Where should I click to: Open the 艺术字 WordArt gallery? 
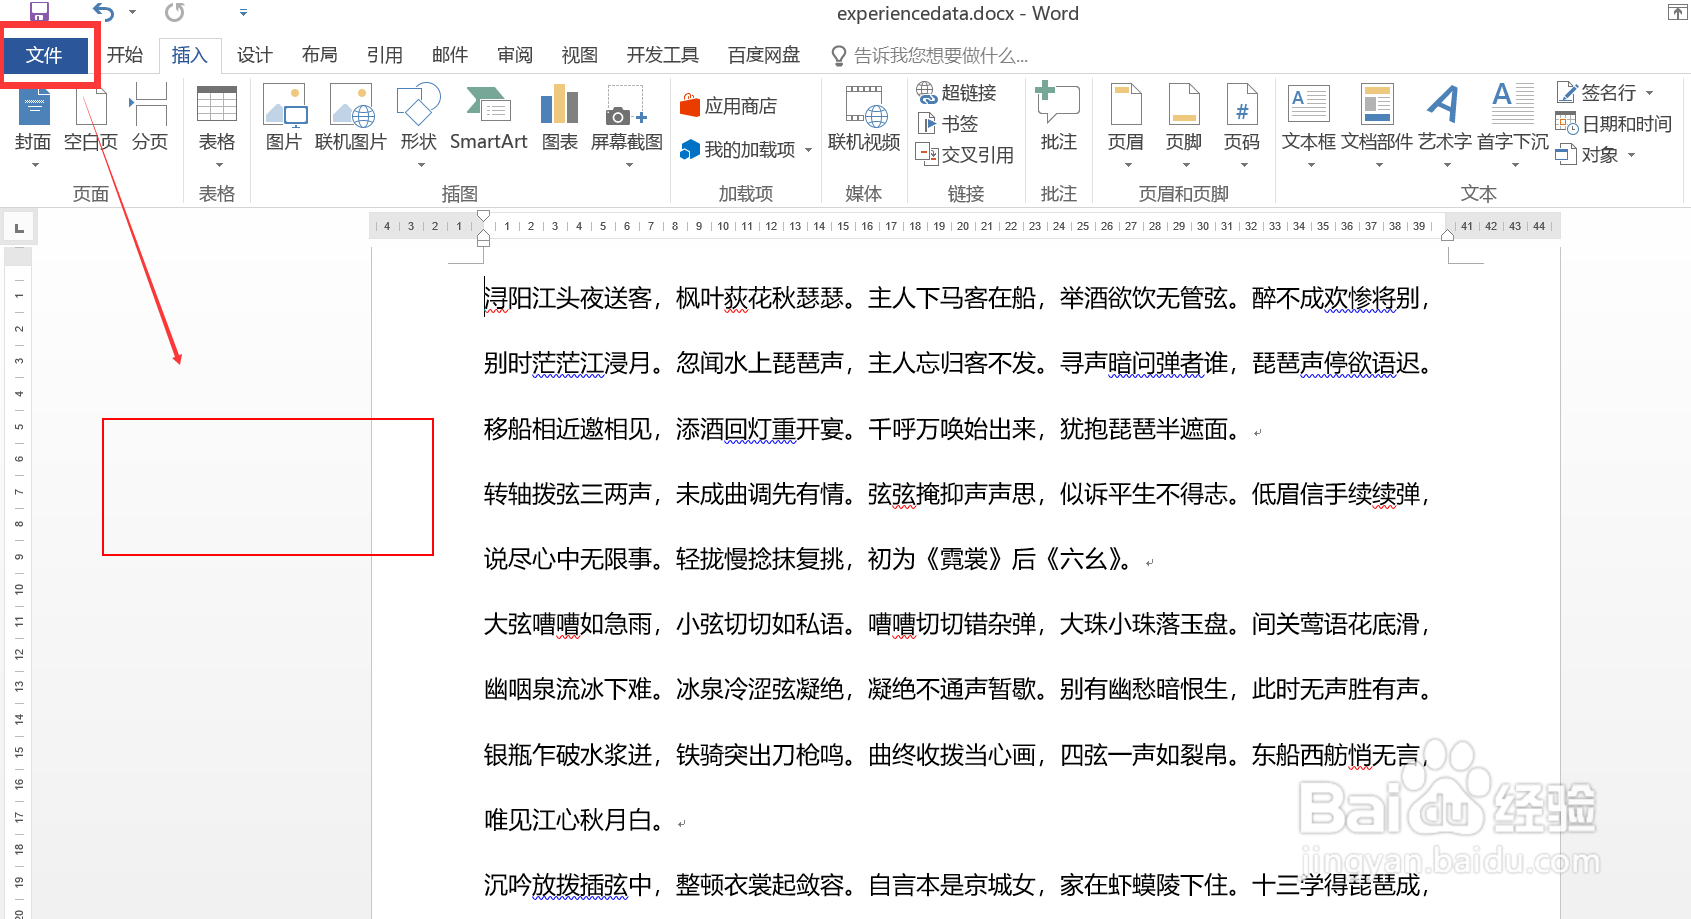[1445, 126]
